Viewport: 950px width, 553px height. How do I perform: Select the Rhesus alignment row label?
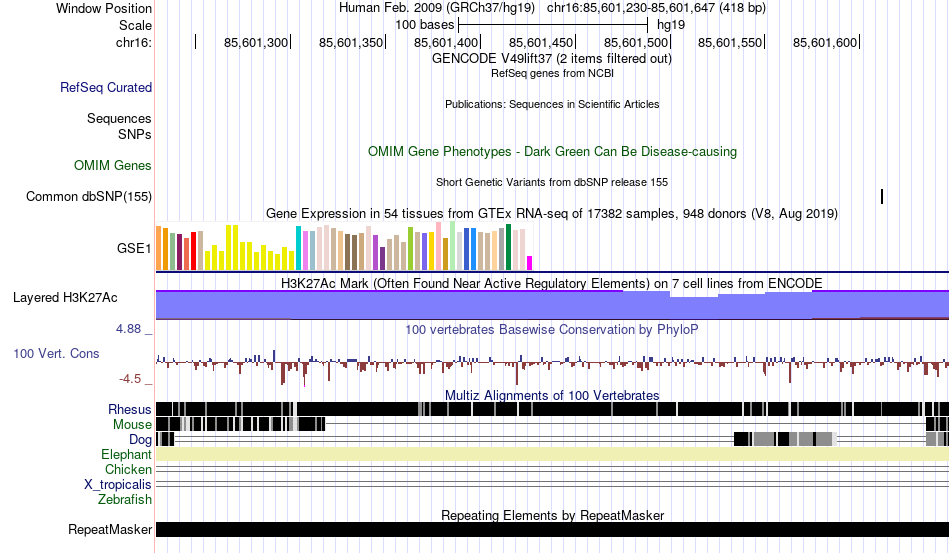point(130,409)
